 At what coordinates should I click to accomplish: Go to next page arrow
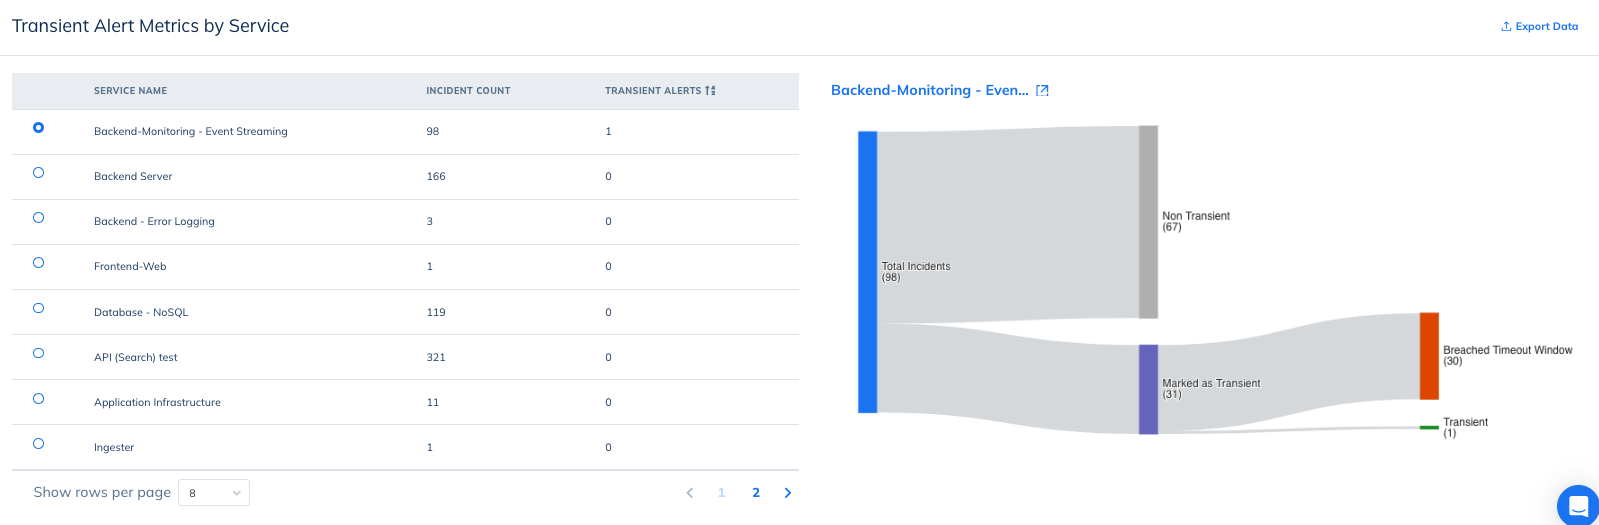(788, 493)
